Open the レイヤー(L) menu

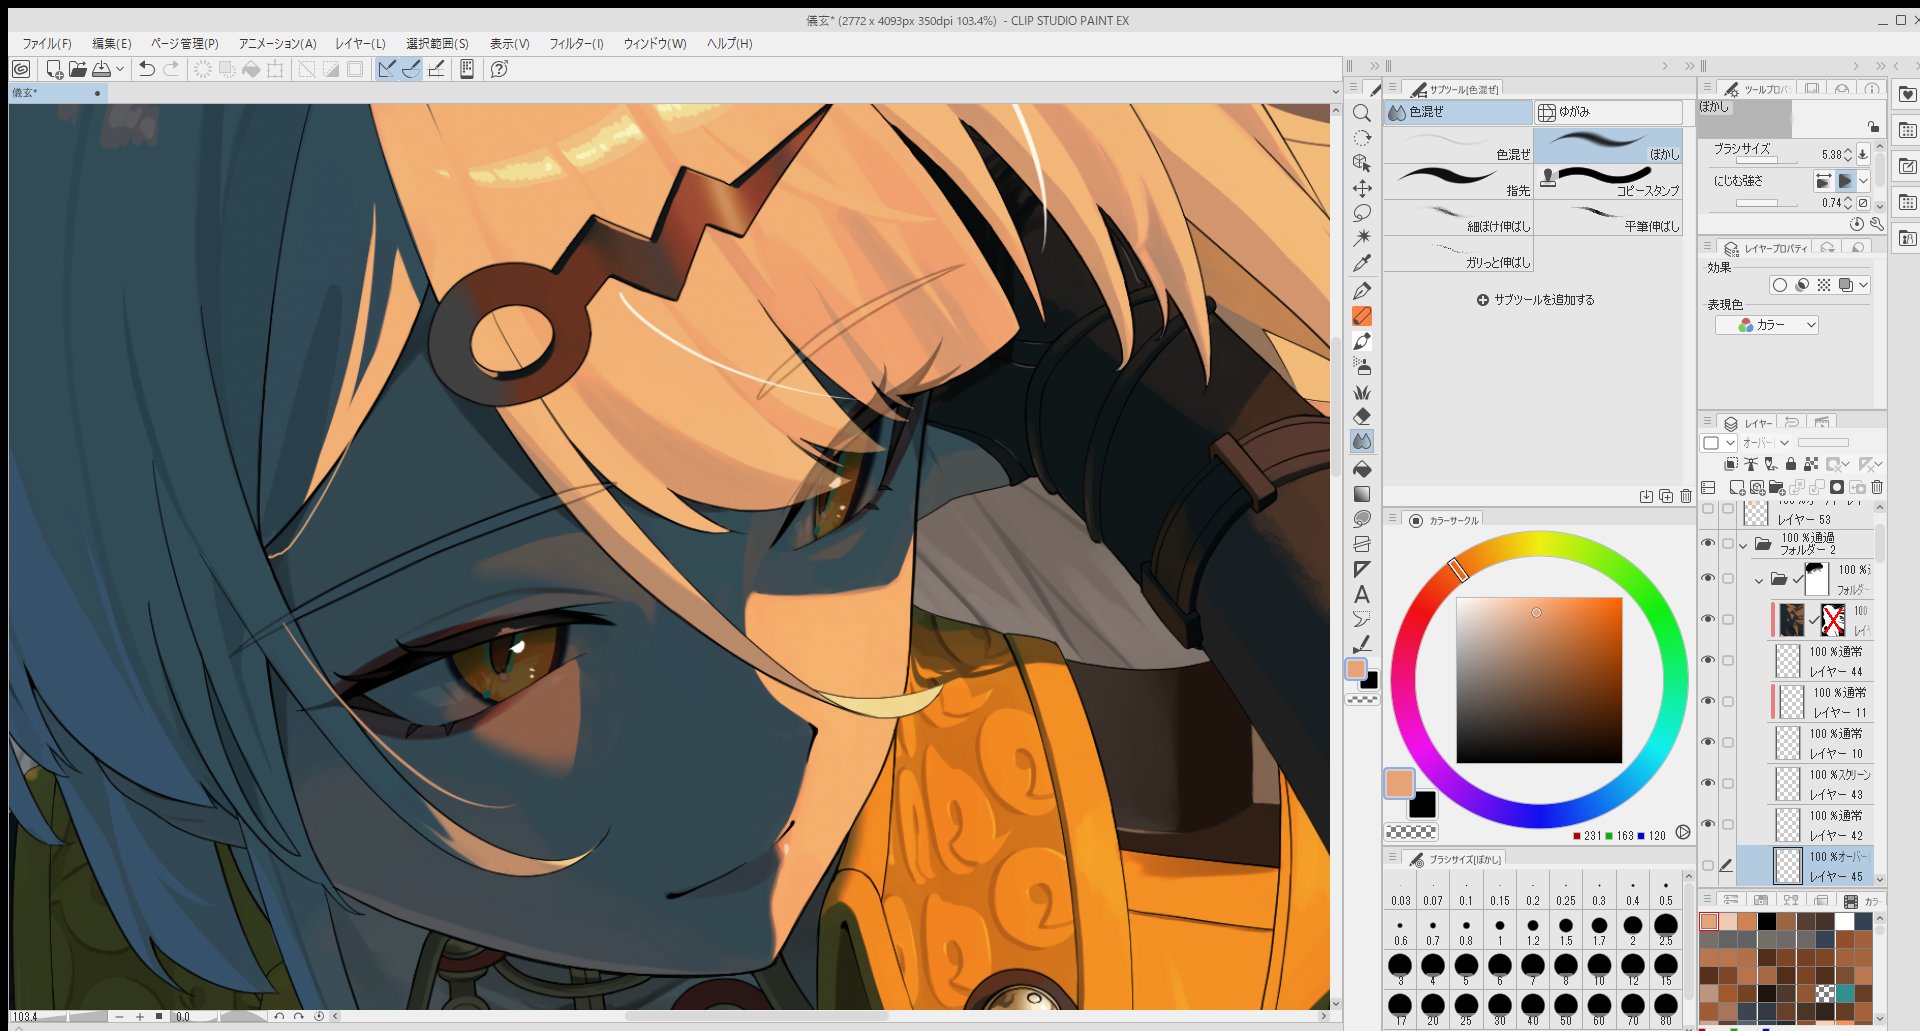tap(359, 44)
